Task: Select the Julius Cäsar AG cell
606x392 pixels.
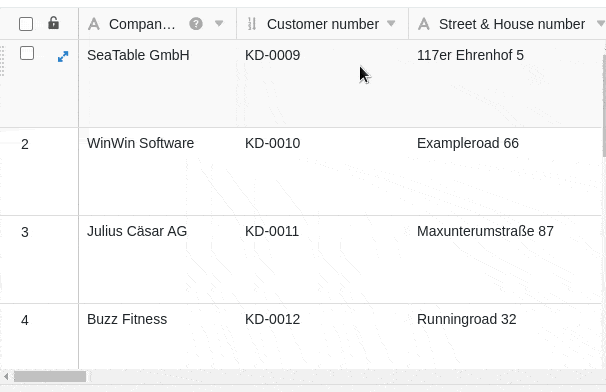Action: [x=158, y=260]
